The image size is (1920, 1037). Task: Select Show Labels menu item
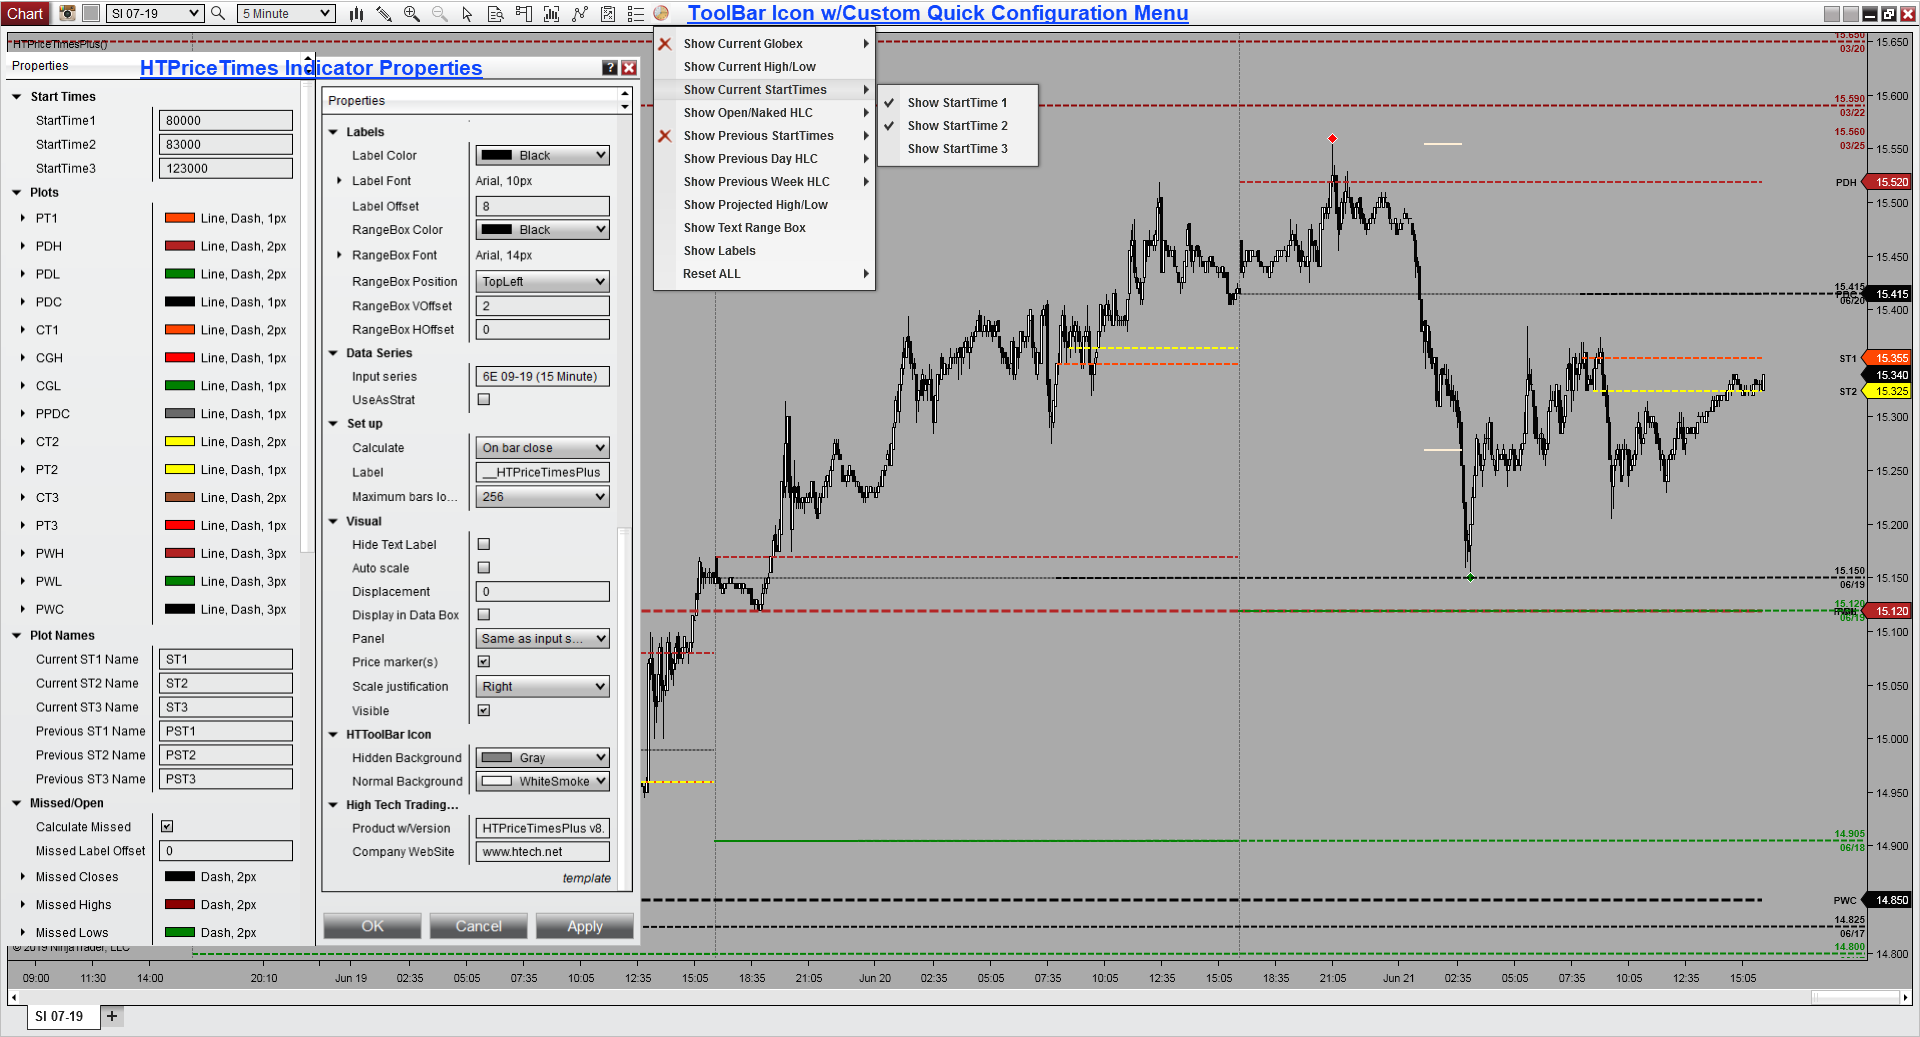(764, 250)
